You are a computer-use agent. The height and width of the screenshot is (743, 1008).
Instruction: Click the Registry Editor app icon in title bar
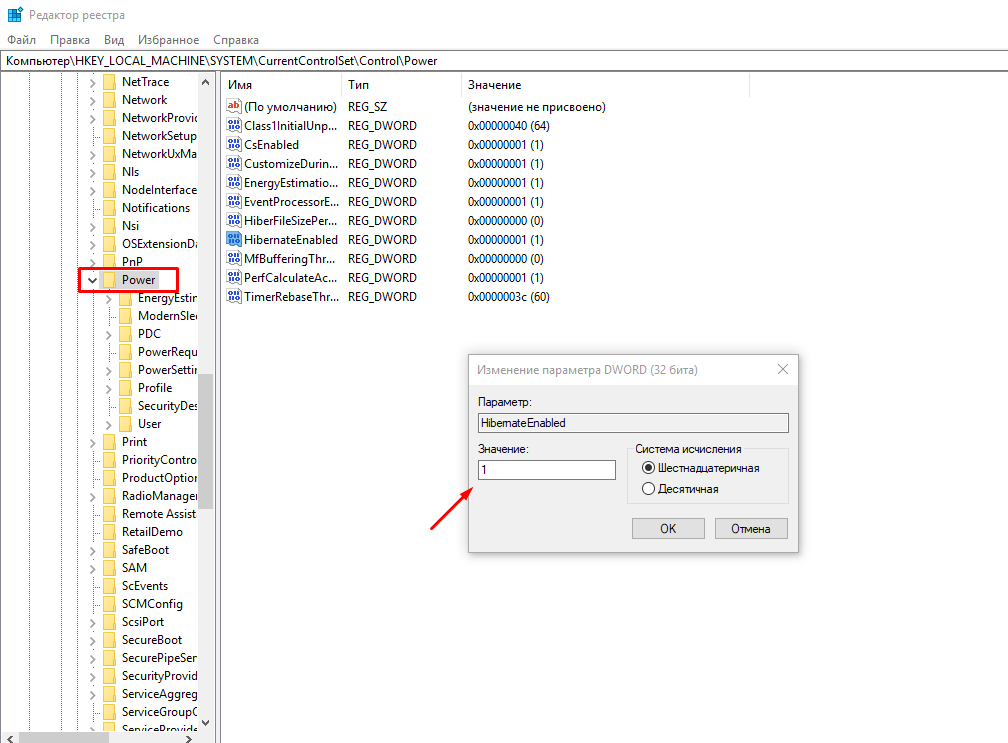tap(15, 14)
